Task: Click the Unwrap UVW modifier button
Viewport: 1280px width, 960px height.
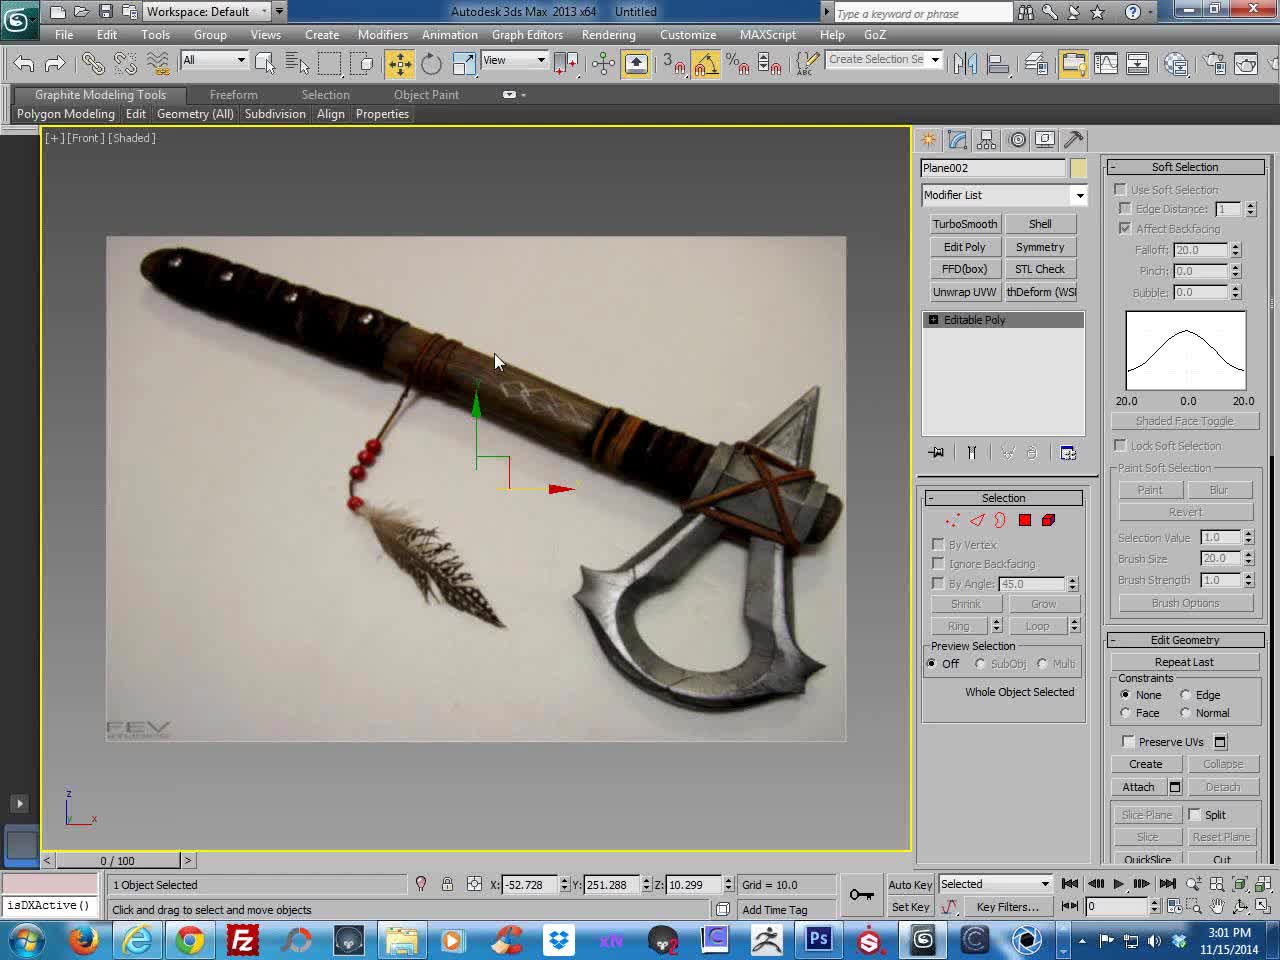Action: coord(965,292)
